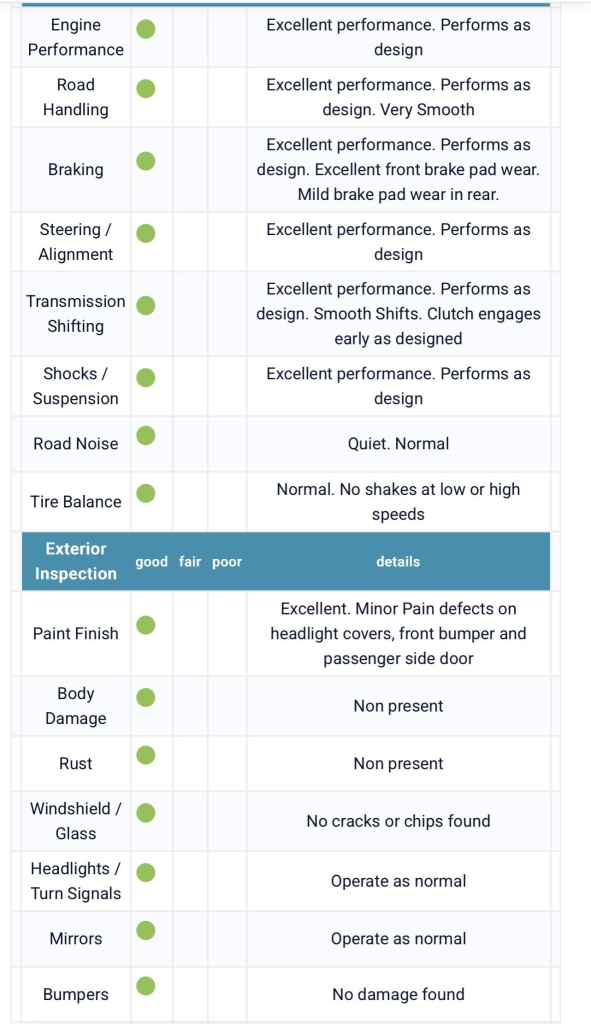
Task: Click the green good indicator for Road Handling
Action: pyautogui.click(x=146, y=88)
